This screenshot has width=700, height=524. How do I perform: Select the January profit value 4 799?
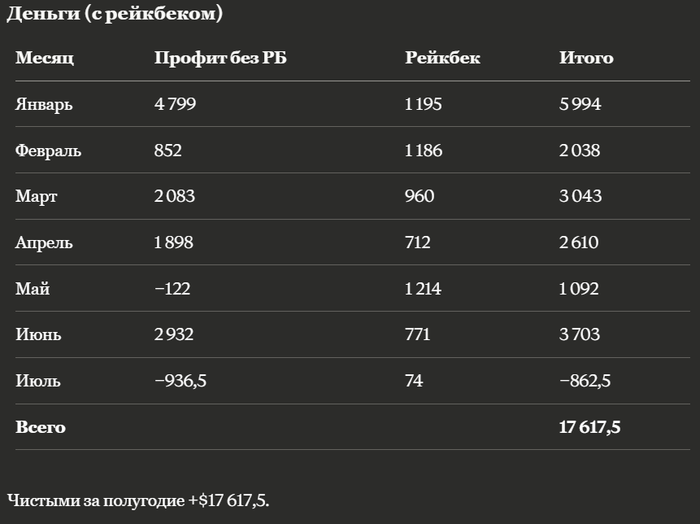[175, 104]
